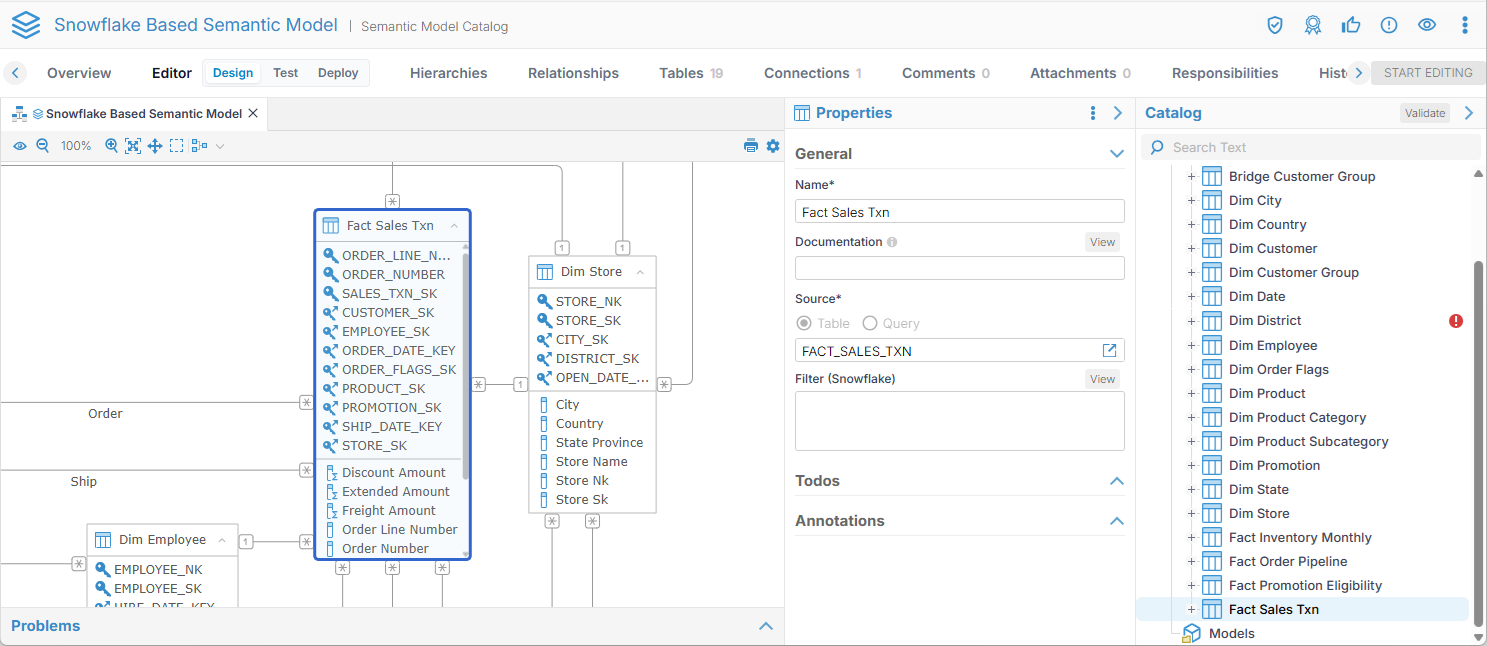Select the Table source radio button
The width and height of the screenshot is (1487, 646).
[803, 324]
